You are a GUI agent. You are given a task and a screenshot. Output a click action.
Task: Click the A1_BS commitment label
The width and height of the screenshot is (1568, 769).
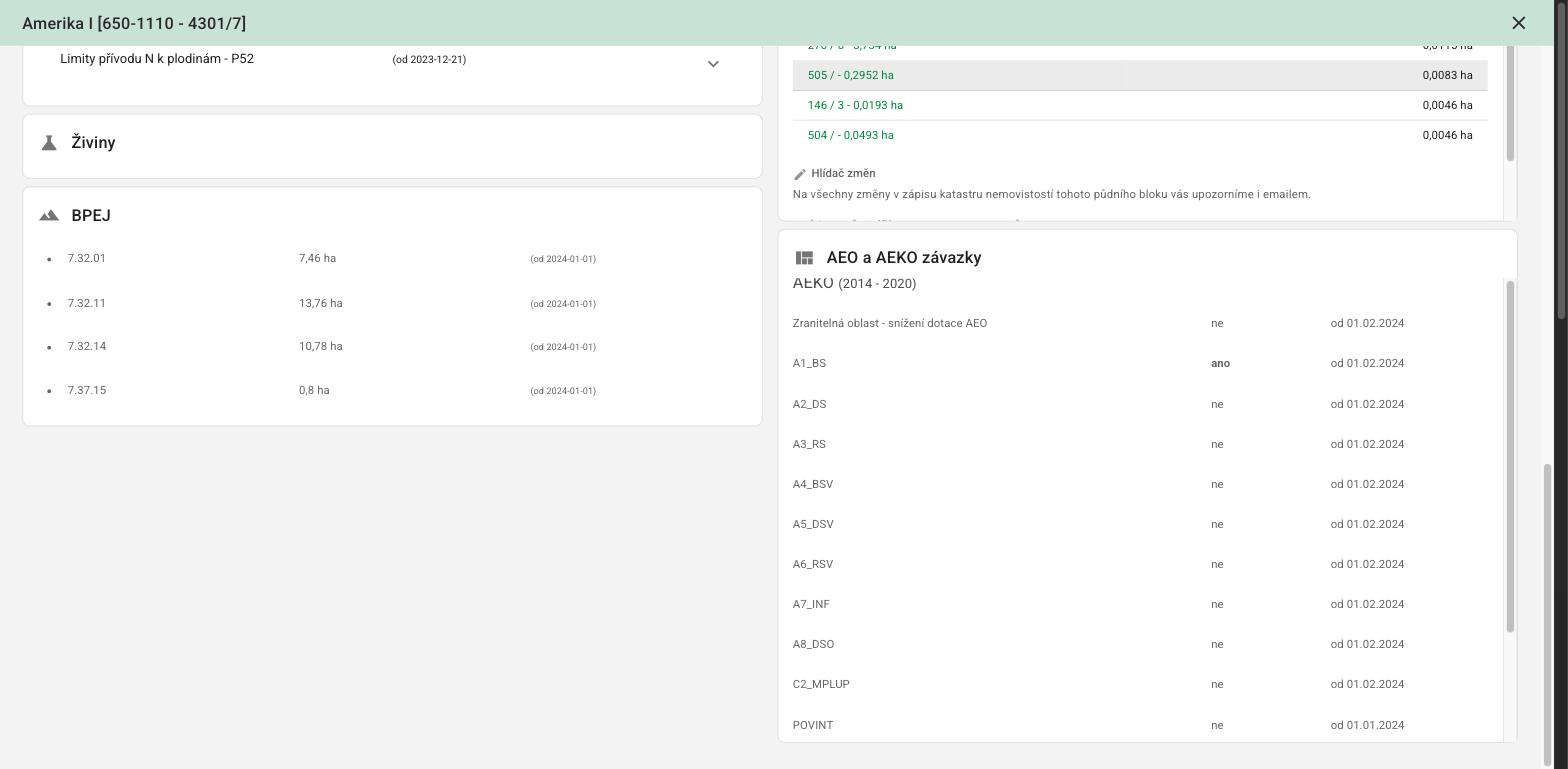(x=809, y=363)
